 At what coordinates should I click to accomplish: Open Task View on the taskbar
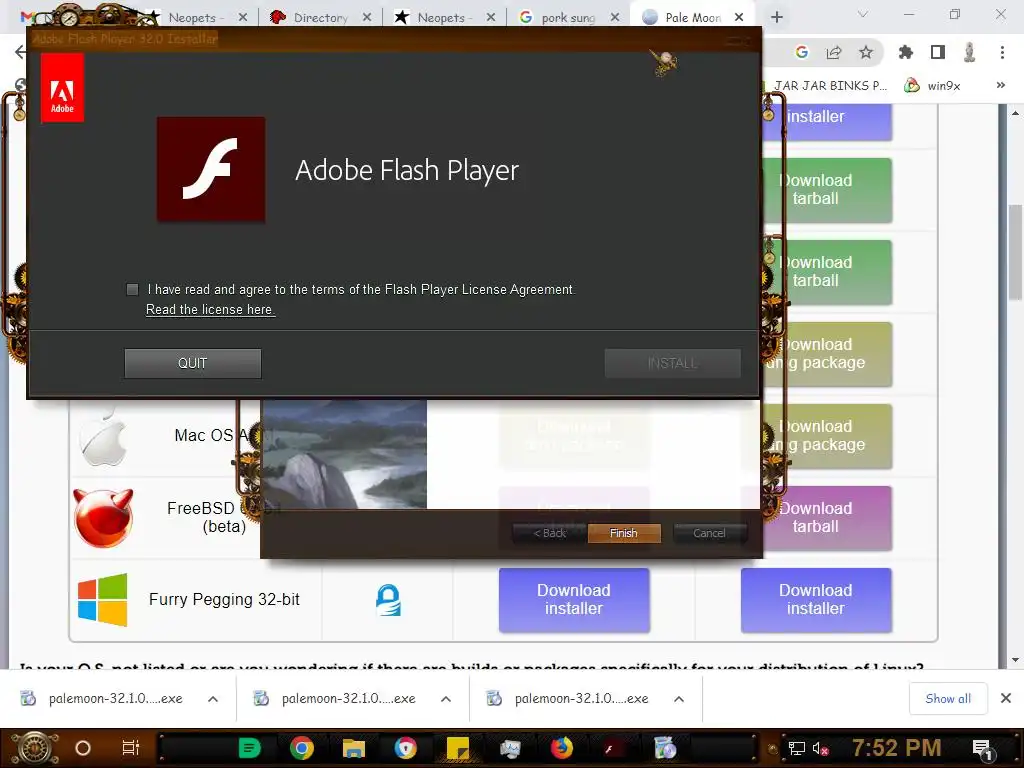(x=131, y=748)
